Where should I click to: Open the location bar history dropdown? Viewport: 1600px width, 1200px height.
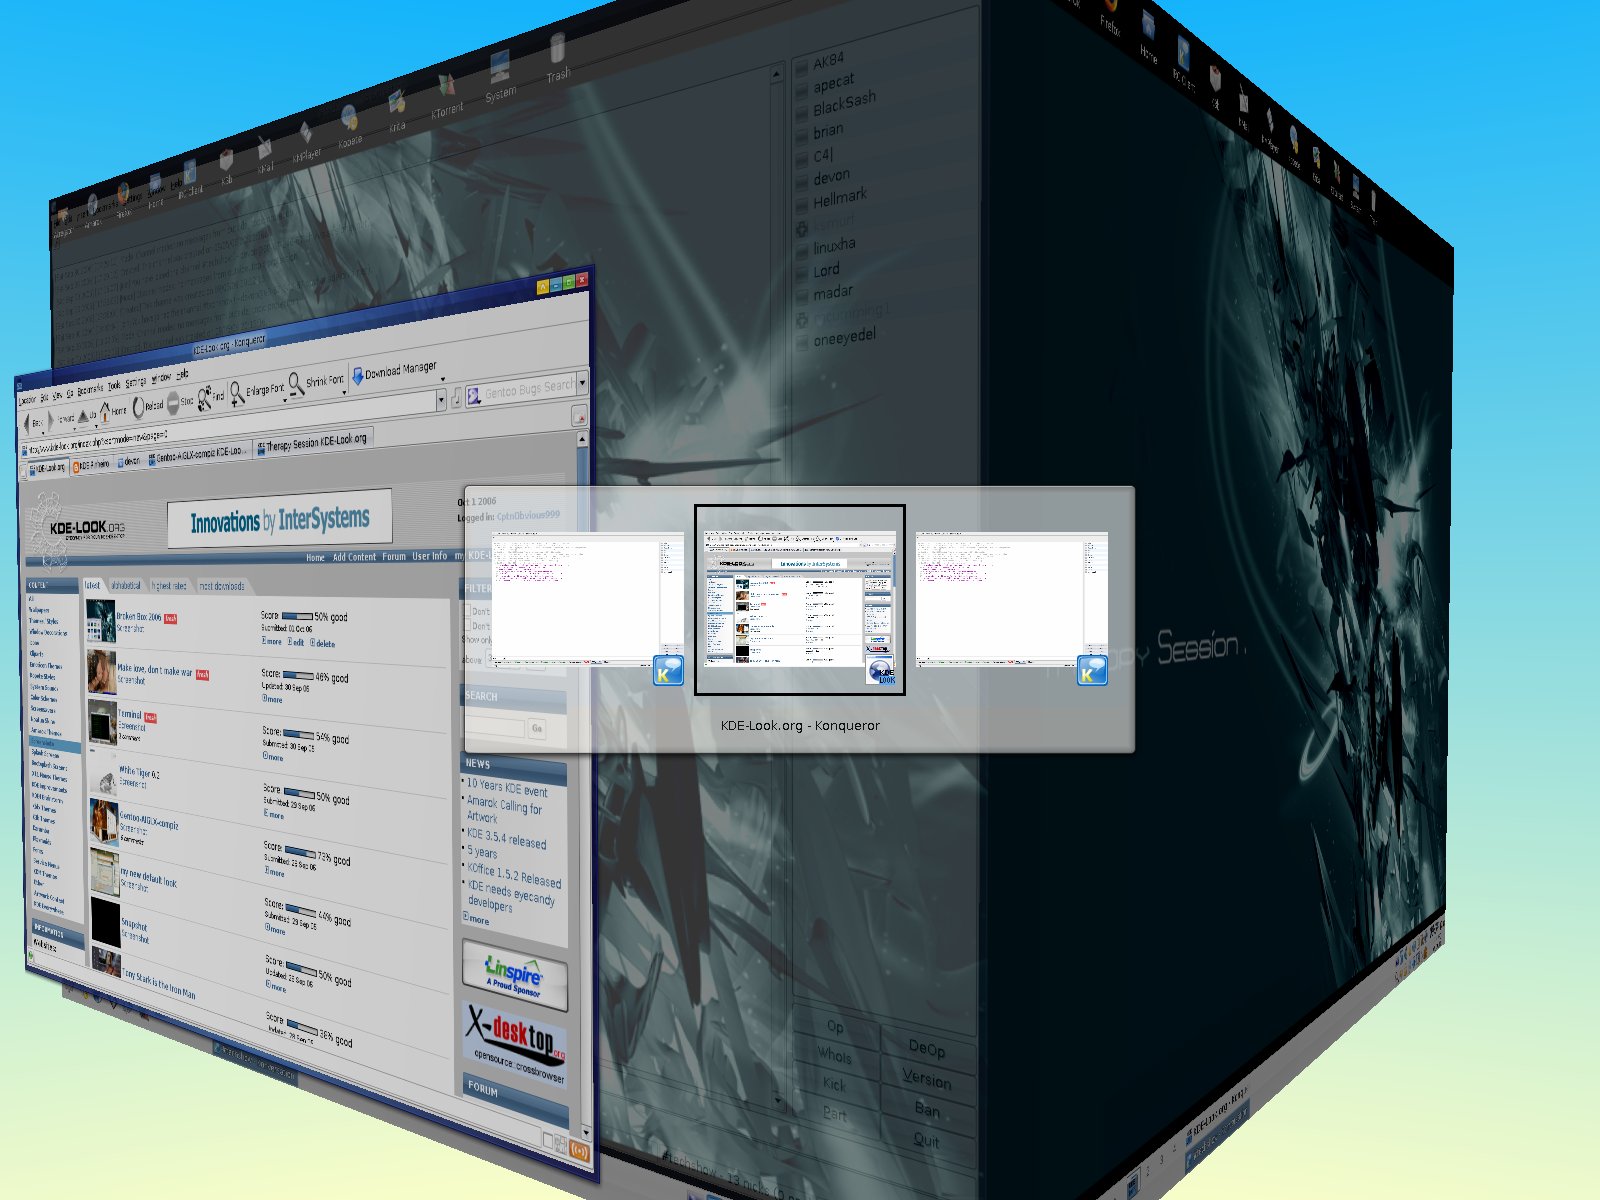(441, 400)
